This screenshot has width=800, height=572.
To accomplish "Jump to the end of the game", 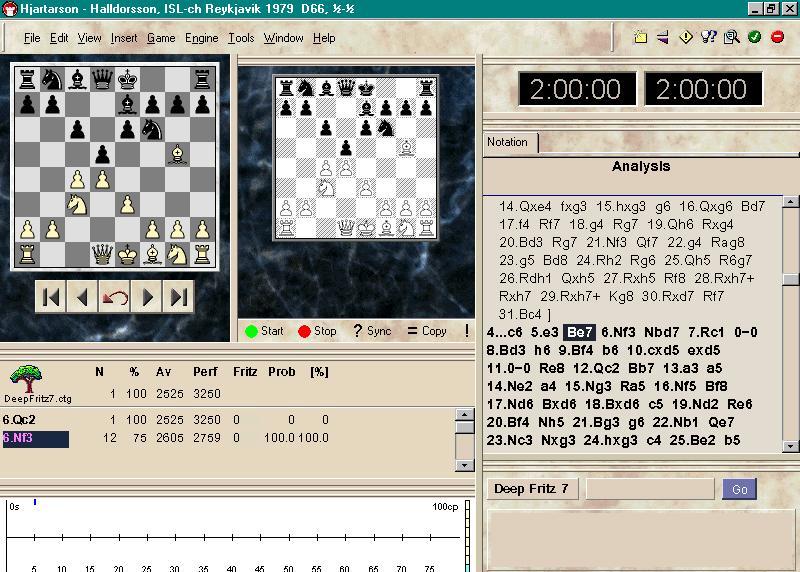I will [x=179, y=297].
